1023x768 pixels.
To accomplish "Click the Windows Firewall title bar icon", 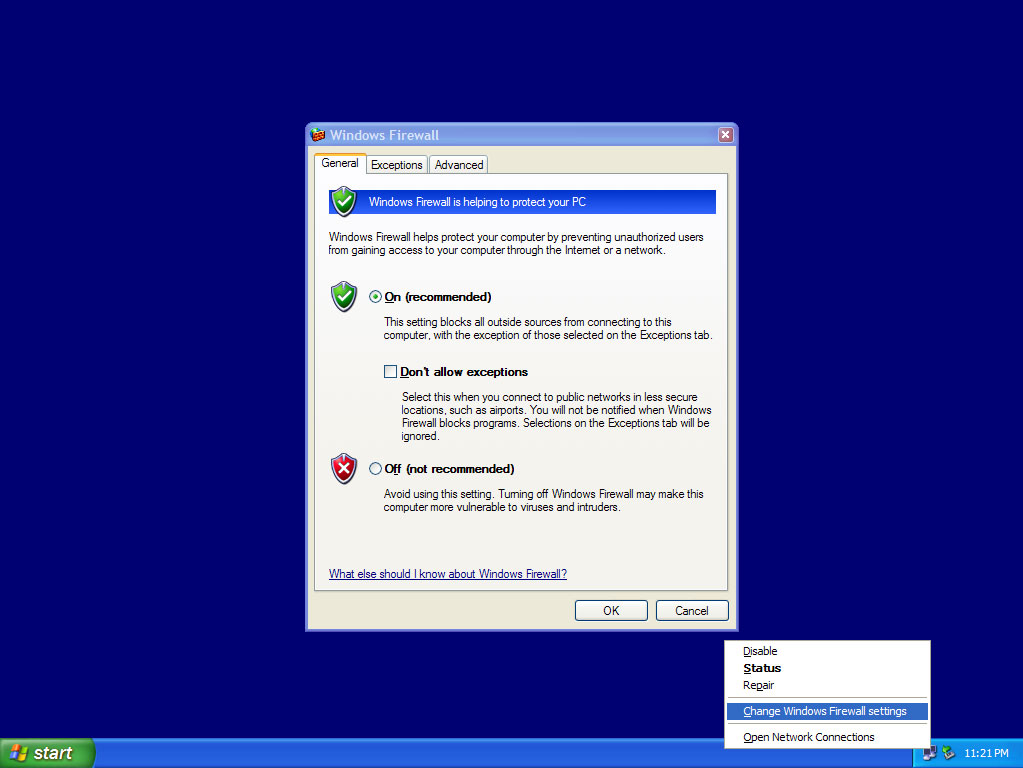I will (318, 135).
